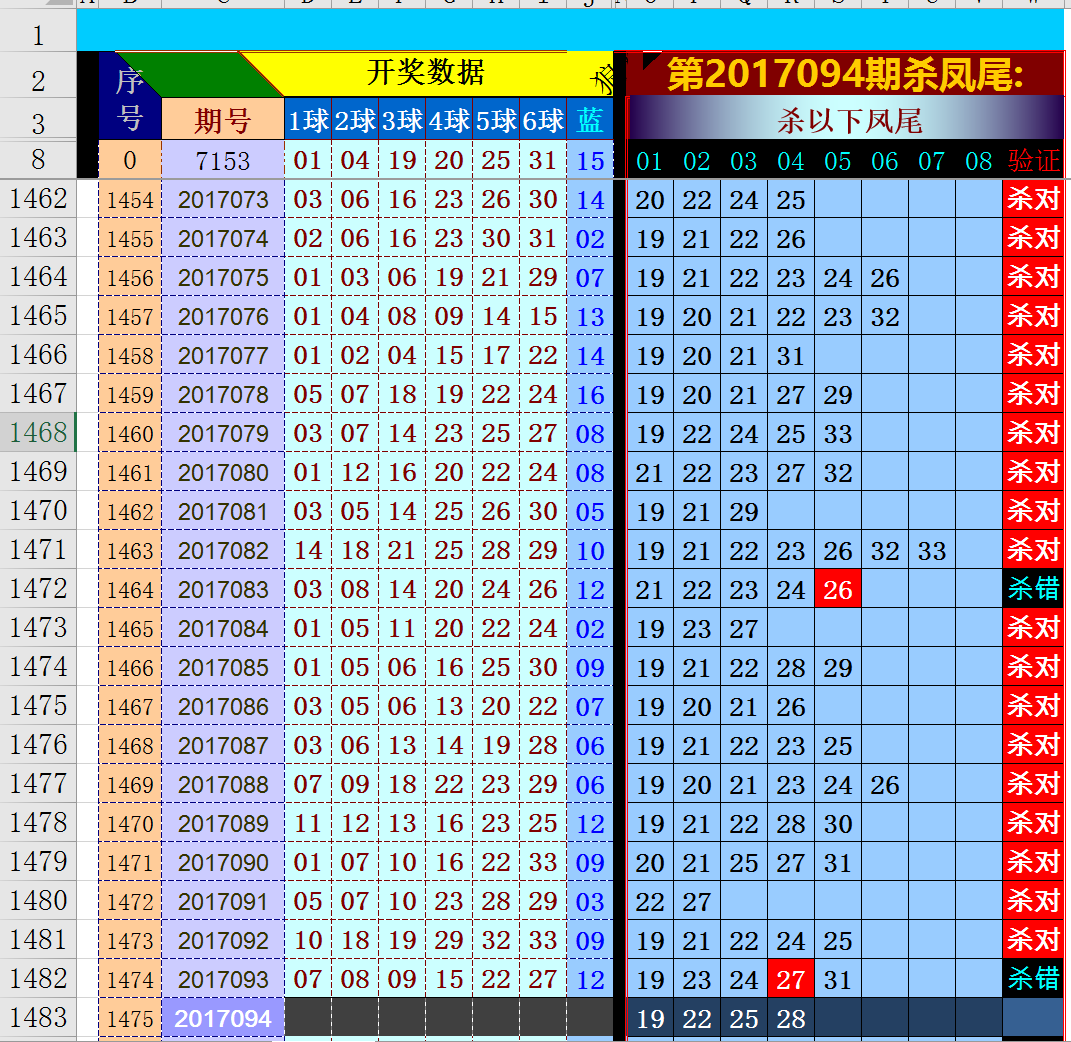Click blue ball 15 in row 8

coord(590,160)
